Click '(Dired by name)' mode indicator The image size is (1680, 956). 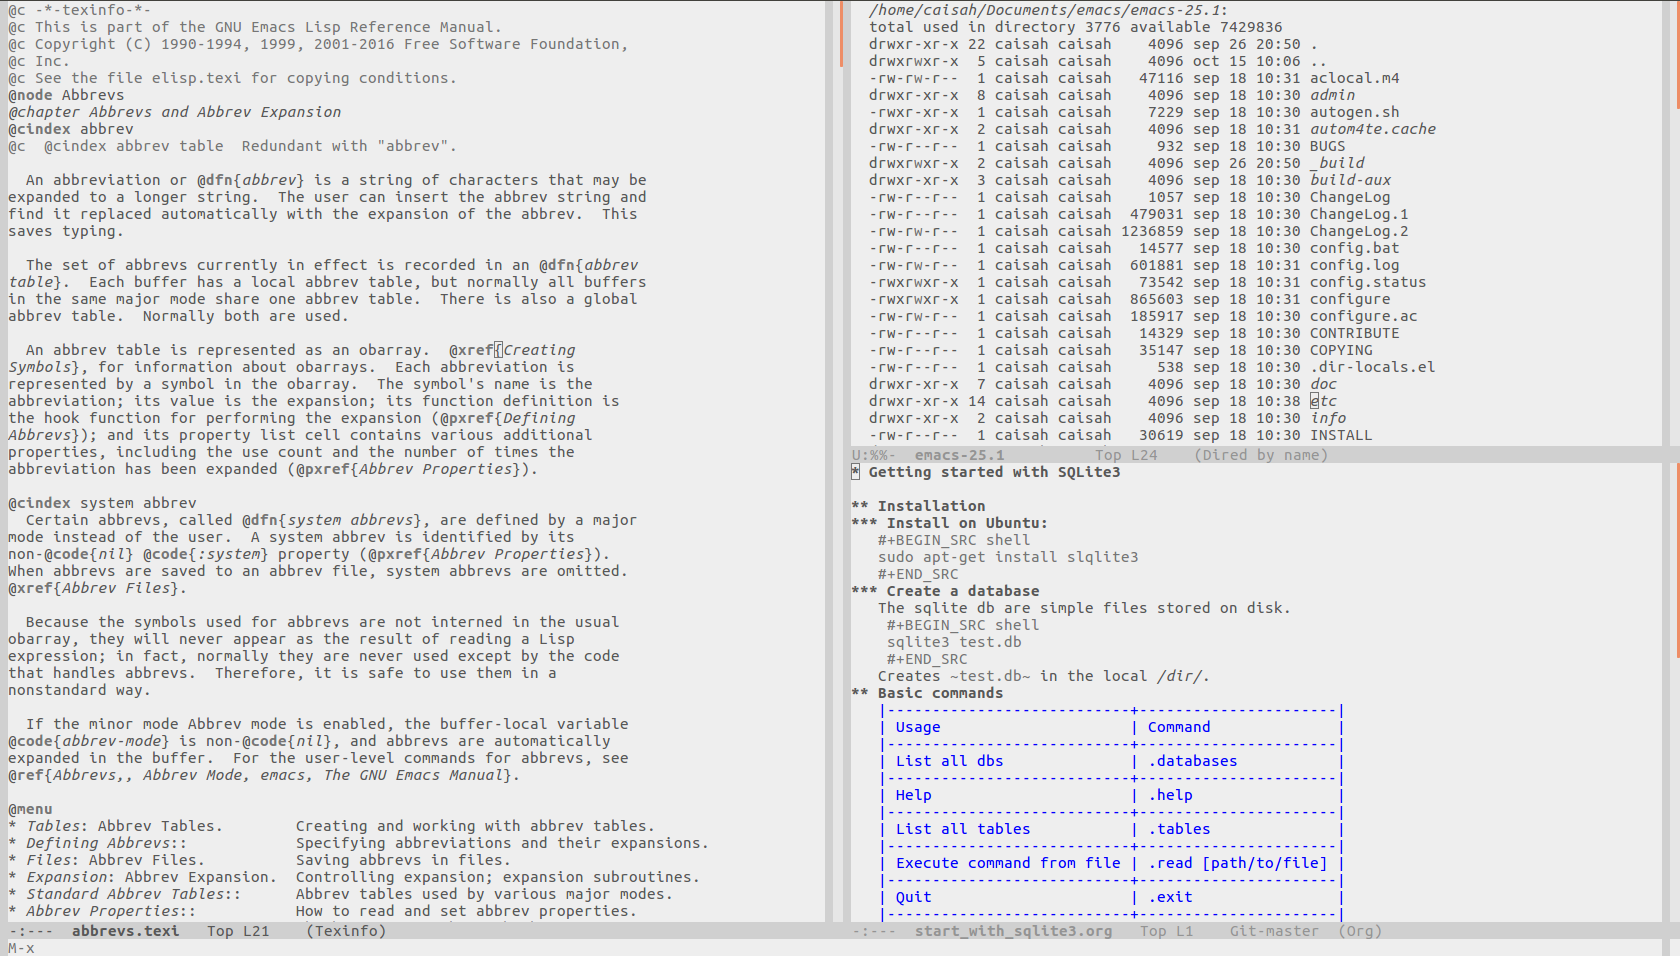click(x=1261, y=455)
